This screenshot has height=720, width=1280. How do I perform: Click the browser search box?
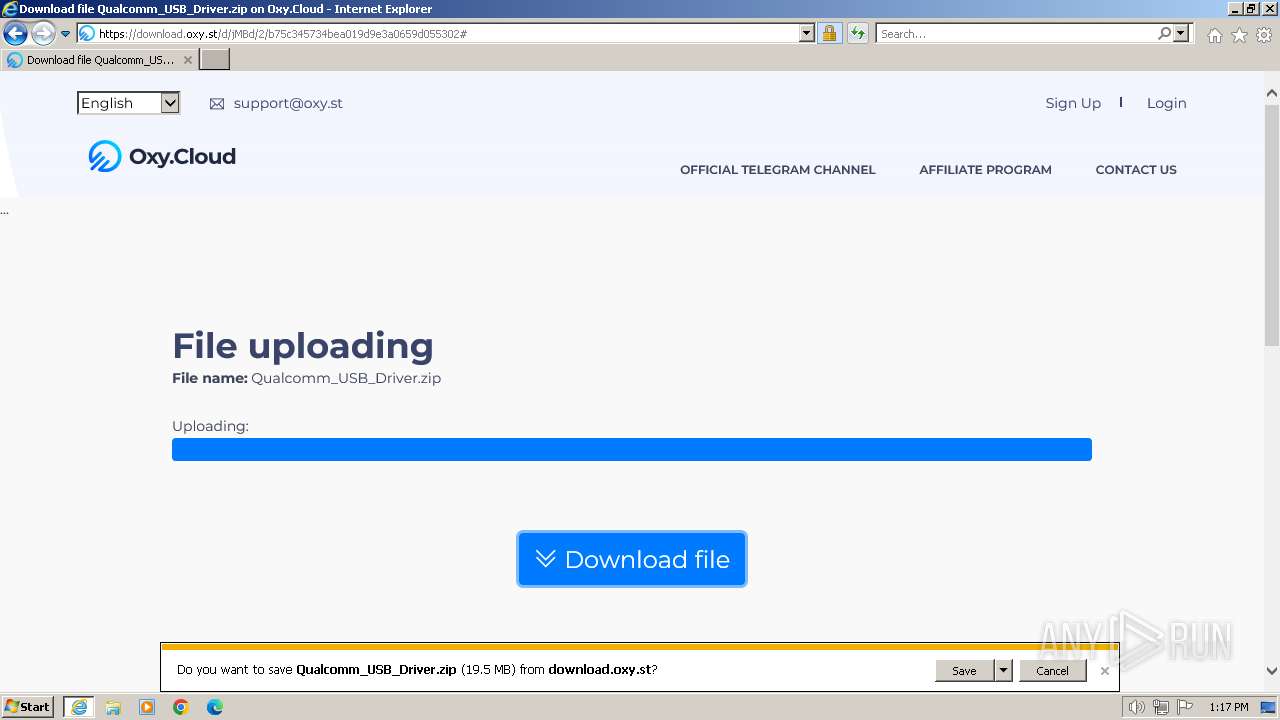pyautogui.click(x=1015, y=34)
